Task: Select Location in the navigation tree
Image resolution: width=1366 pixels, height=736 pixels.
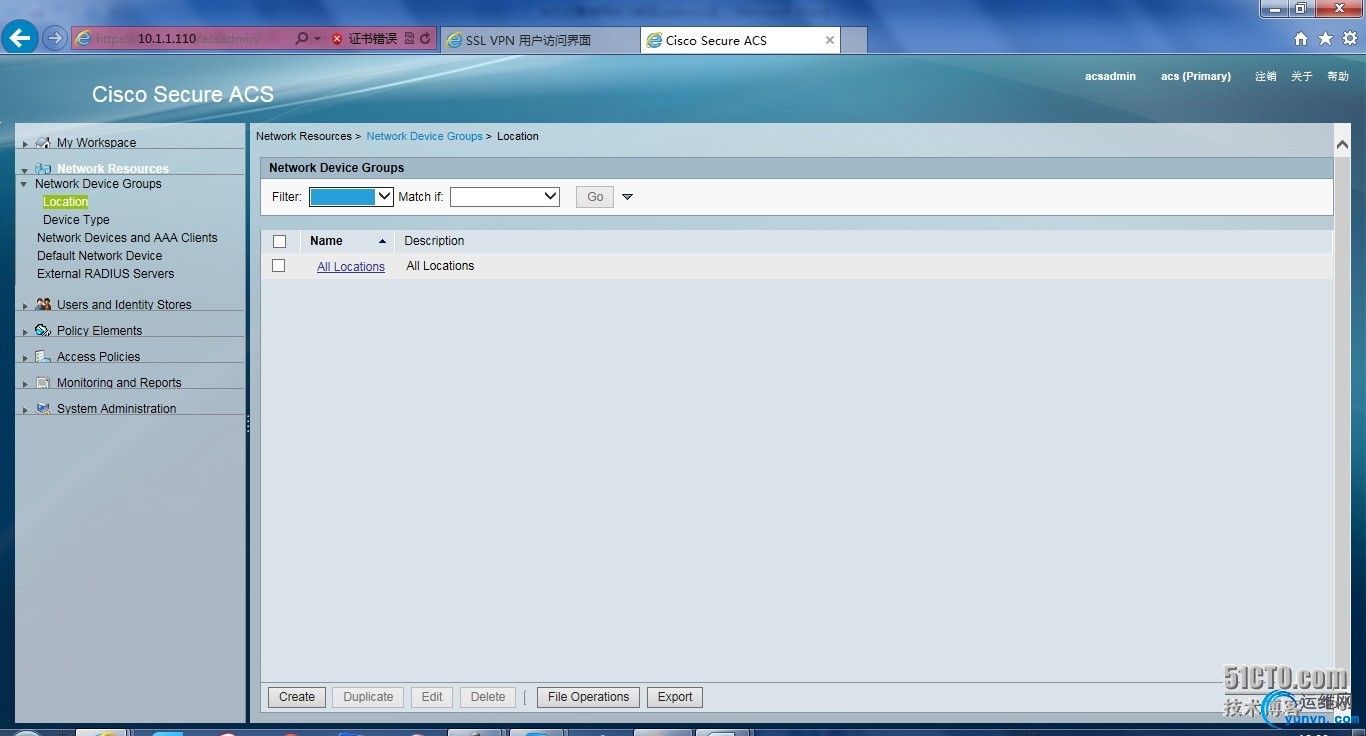Action: pyautogui.click(x=66, y=202)
